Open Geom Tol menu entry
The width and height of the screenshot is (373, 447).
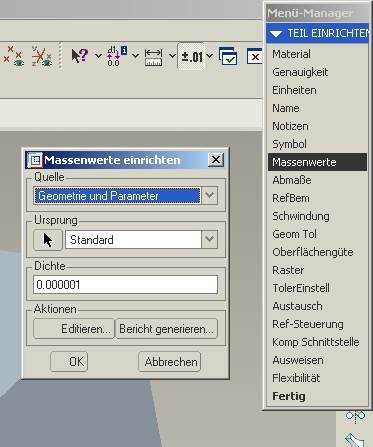(x=317, y=234)
